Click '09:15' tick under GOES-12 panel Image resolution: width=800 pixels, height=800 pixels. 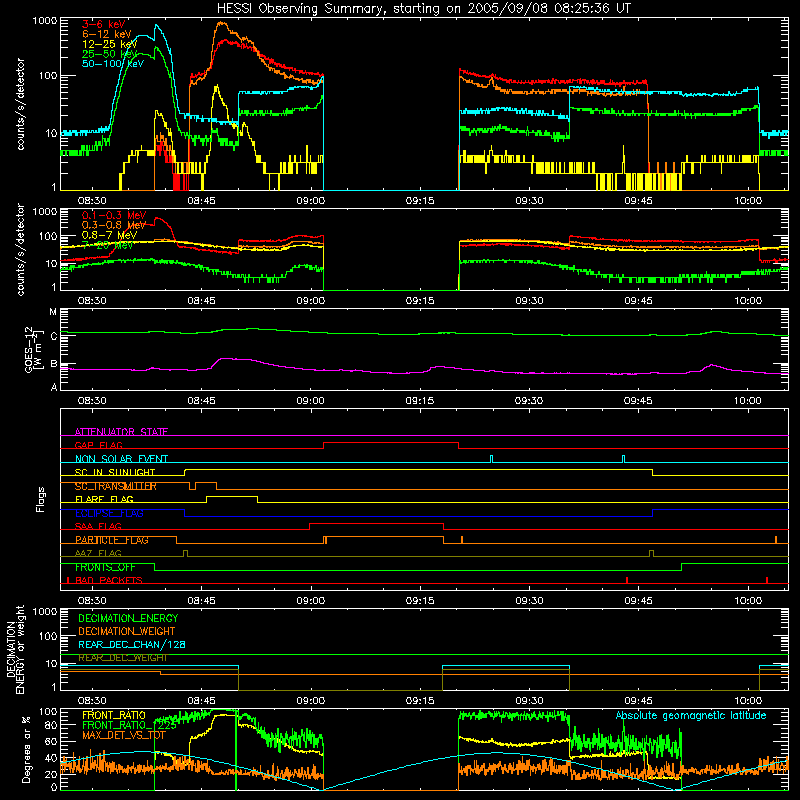(x=420, y=401)
